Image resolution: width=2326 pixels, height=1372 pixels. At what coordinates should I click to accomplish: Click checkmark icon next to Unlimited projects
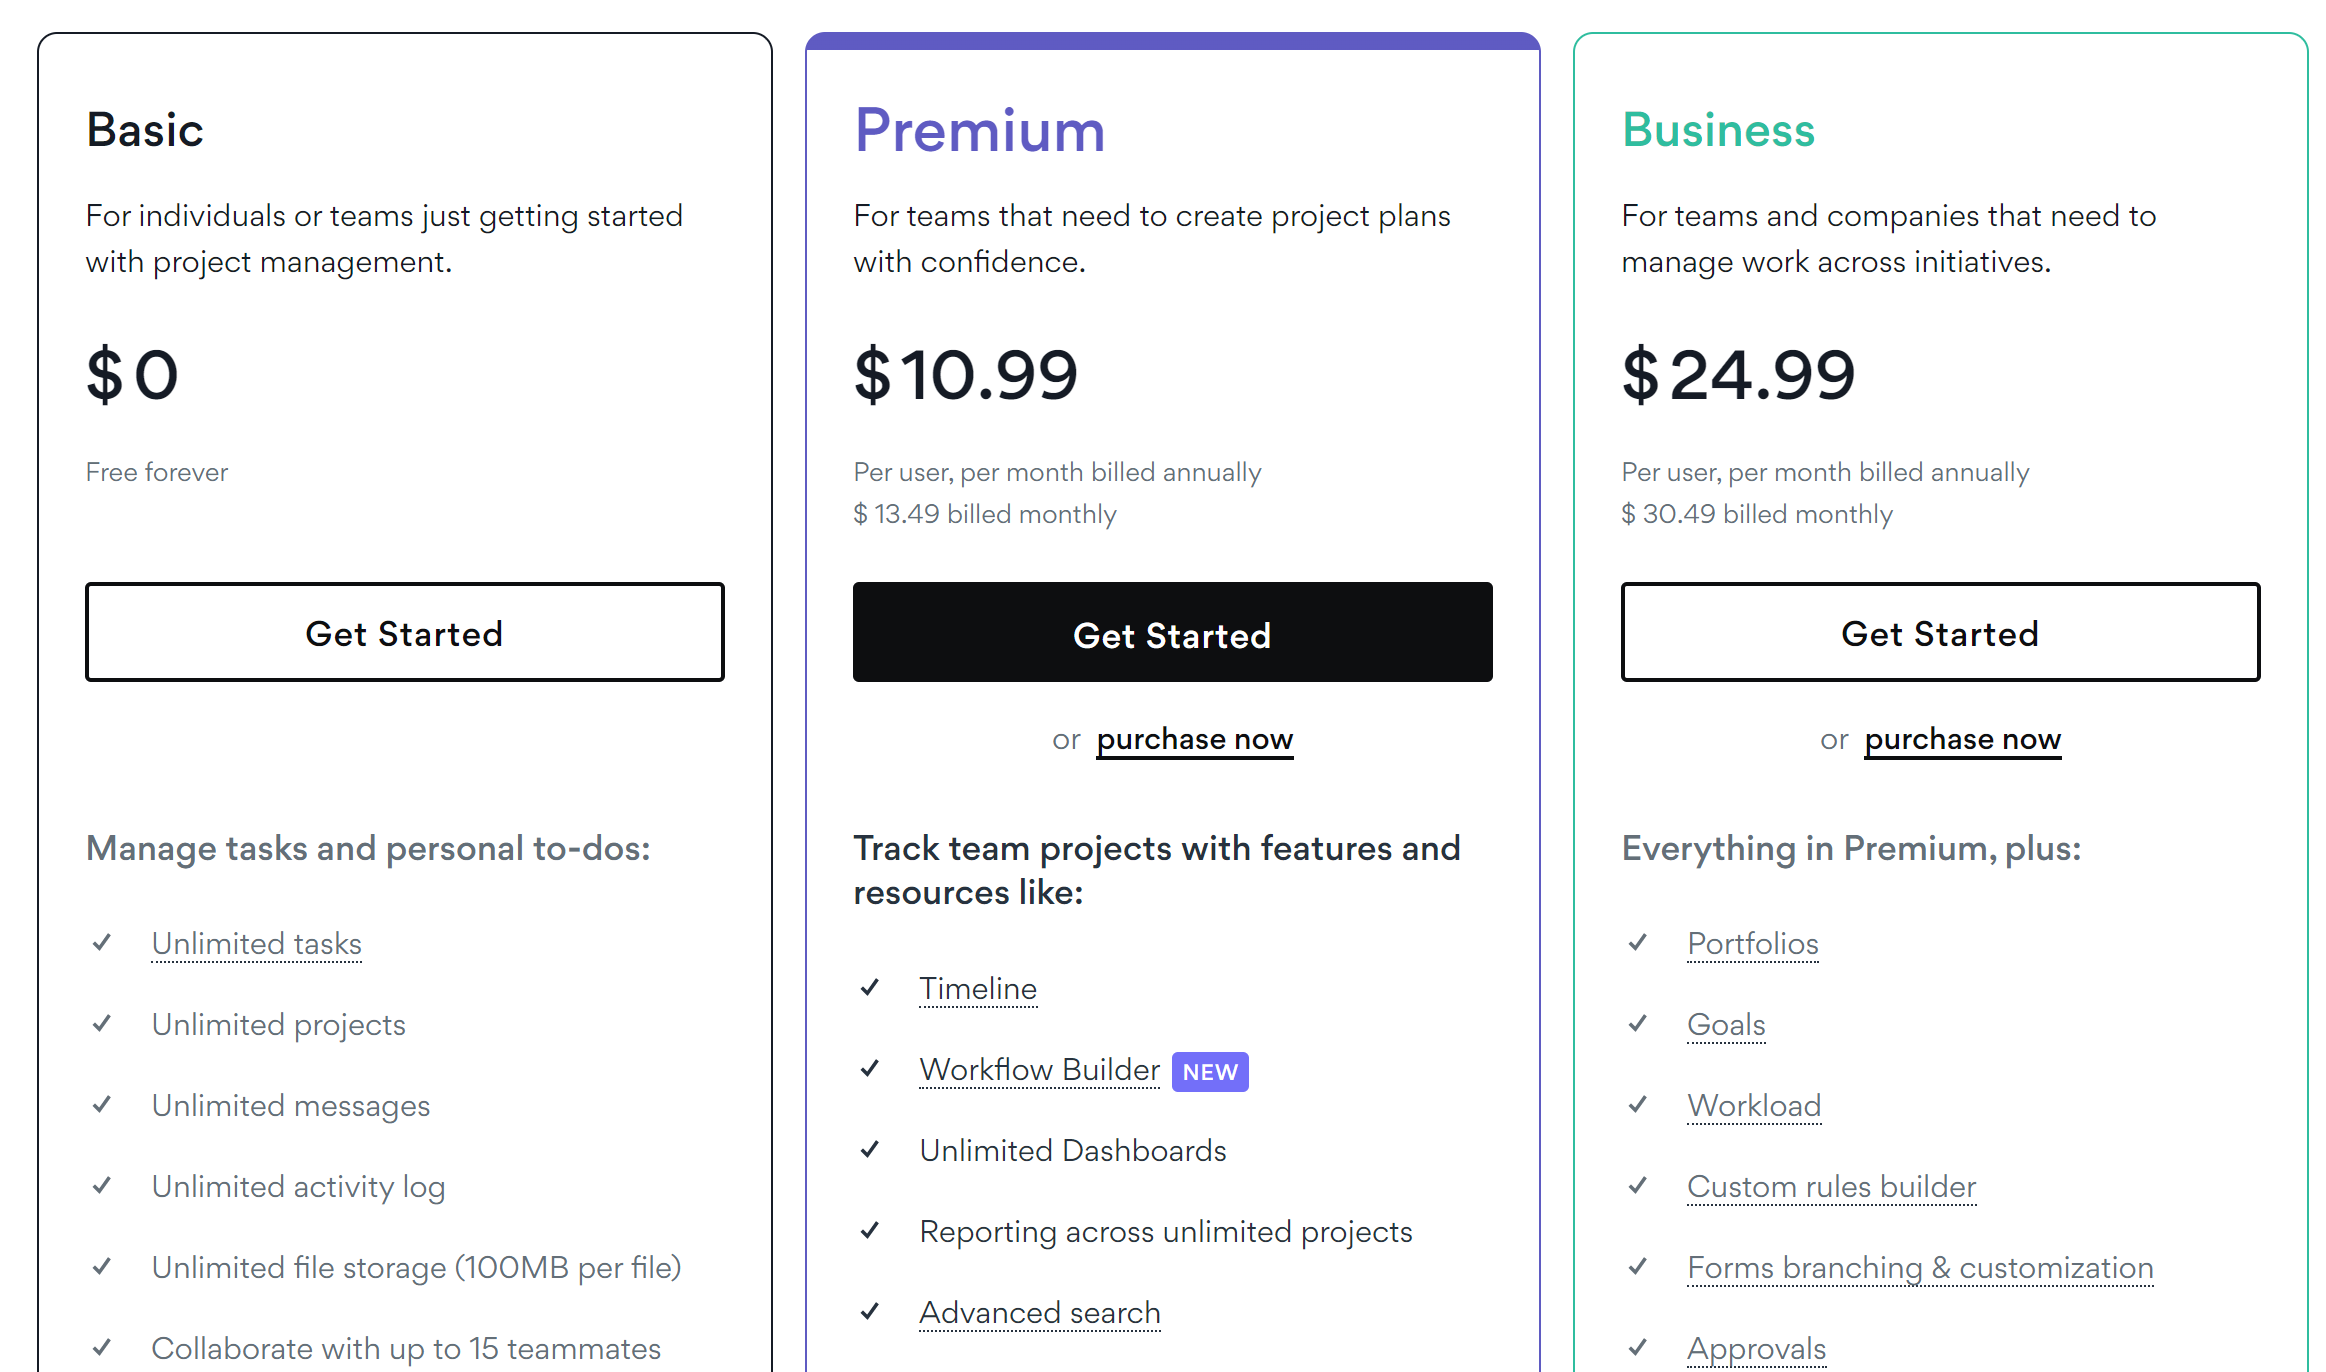click(x=102, y=1024)
